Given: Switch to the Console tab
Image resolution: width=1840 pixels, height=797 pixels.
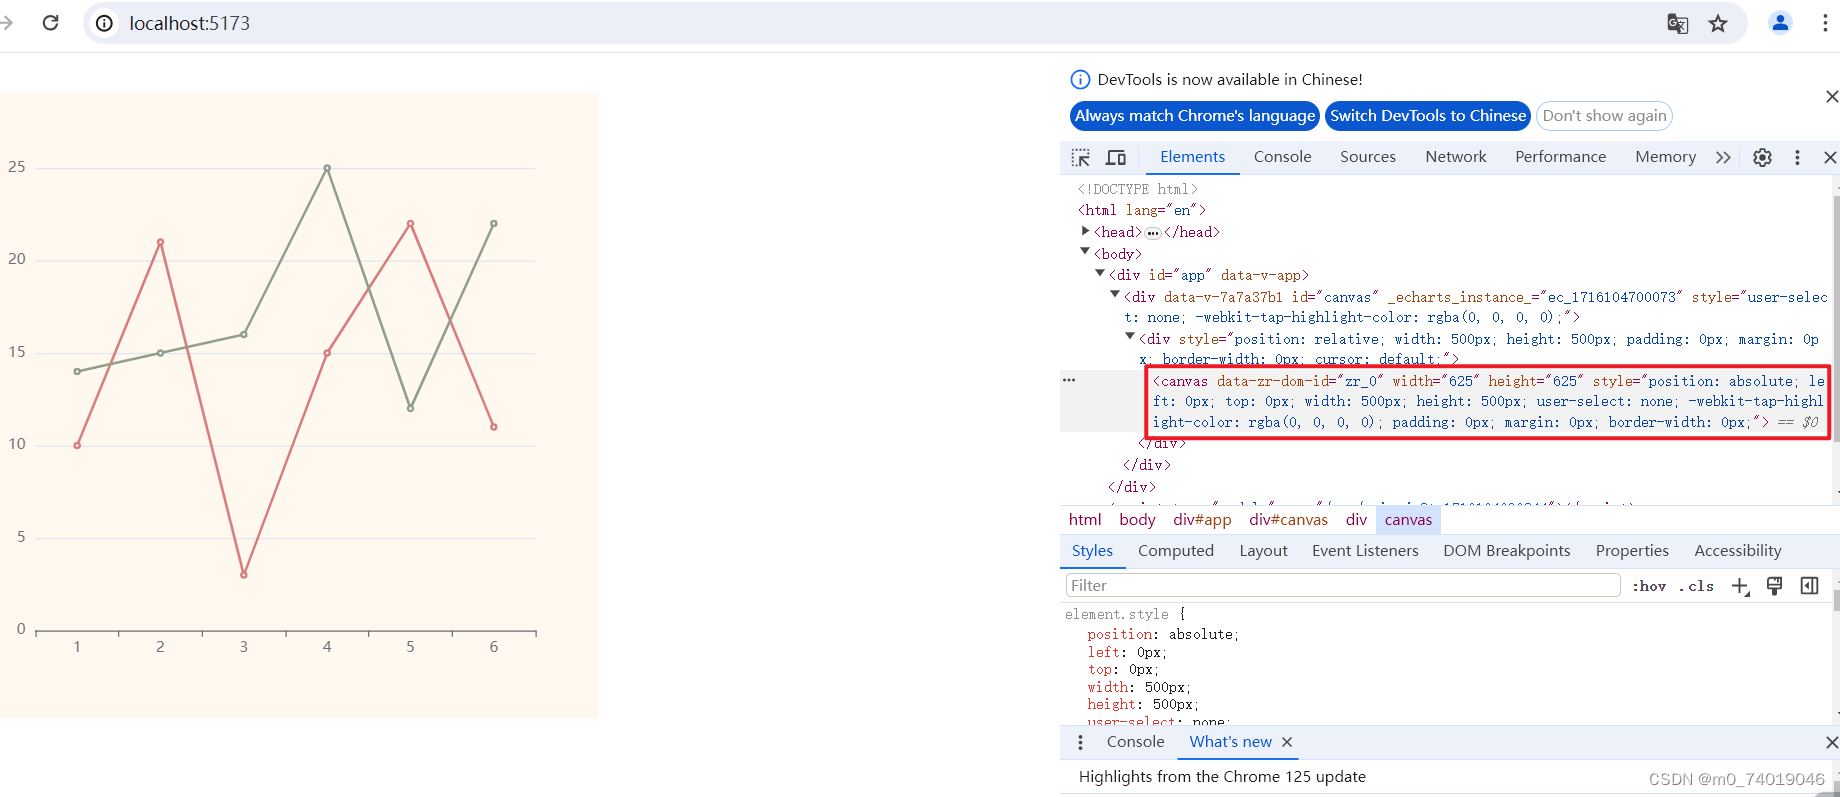Looking at the screenshot, I should tap(1282, 157).
